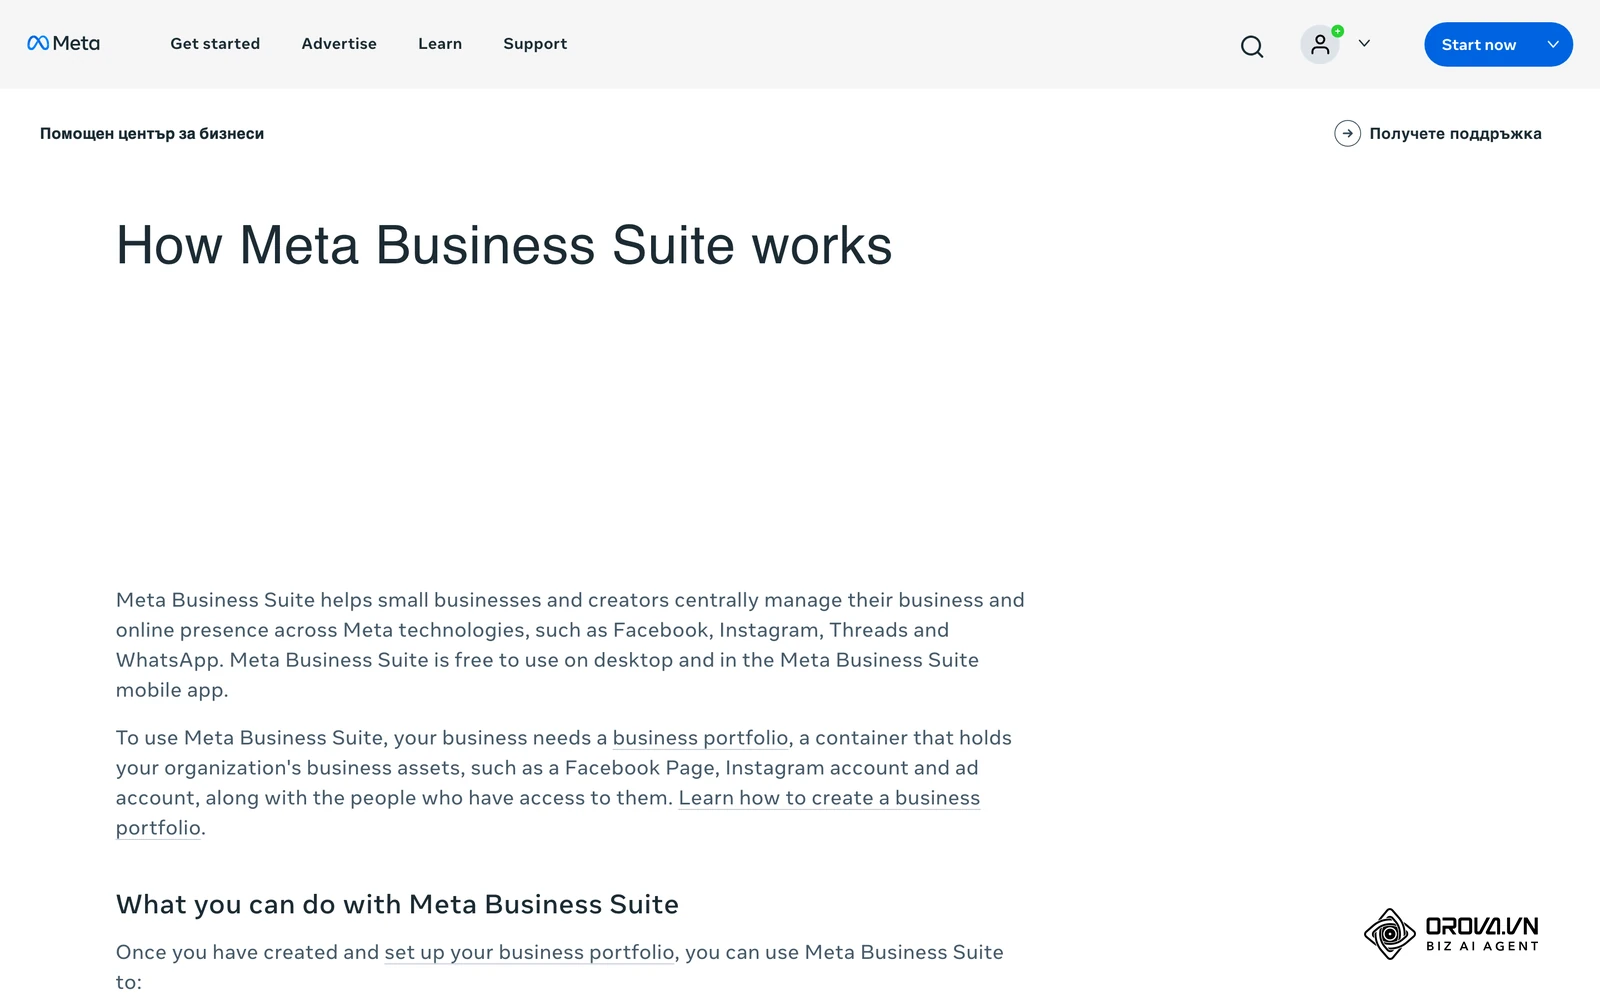1600x1000 pixels.
Task: Click the user profile avatar icon
Action: click(1320, 44)
